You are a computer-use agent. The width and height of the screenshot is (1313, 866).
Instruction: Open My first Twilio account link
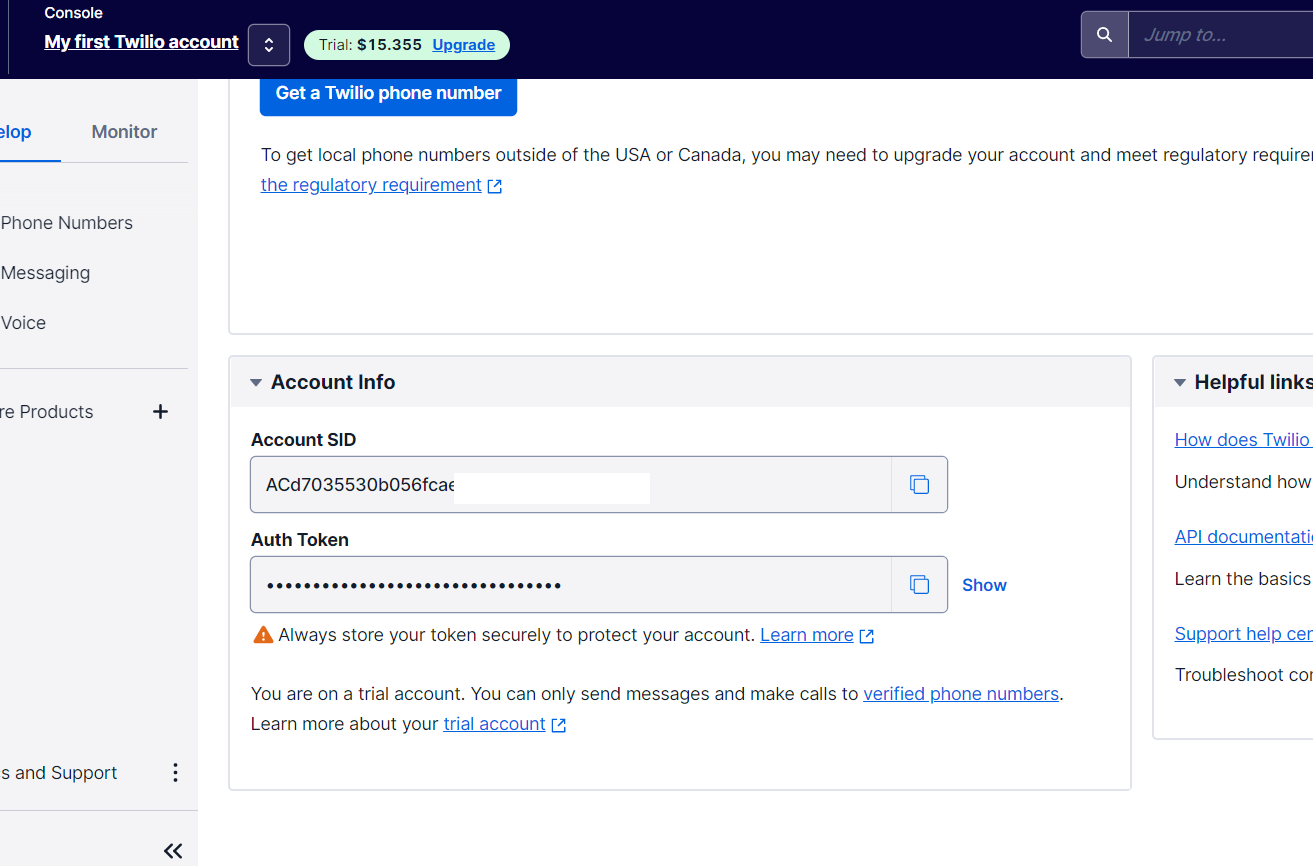[142, 42]
